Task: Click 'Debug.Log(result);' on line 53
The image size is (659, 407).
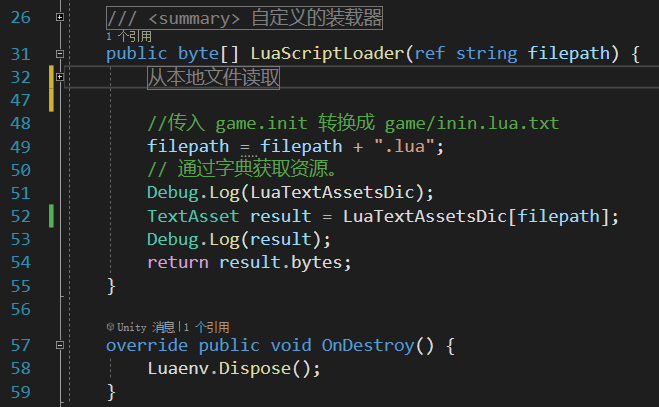Action: point(239,239)
